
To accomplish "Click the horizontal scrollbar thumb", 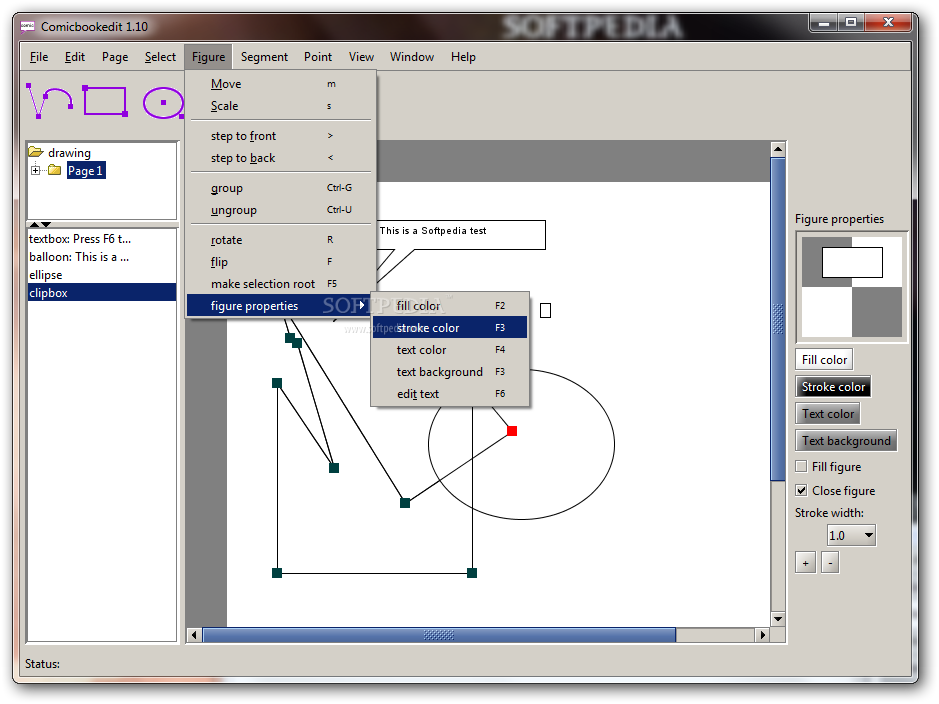I will (439, 635).
